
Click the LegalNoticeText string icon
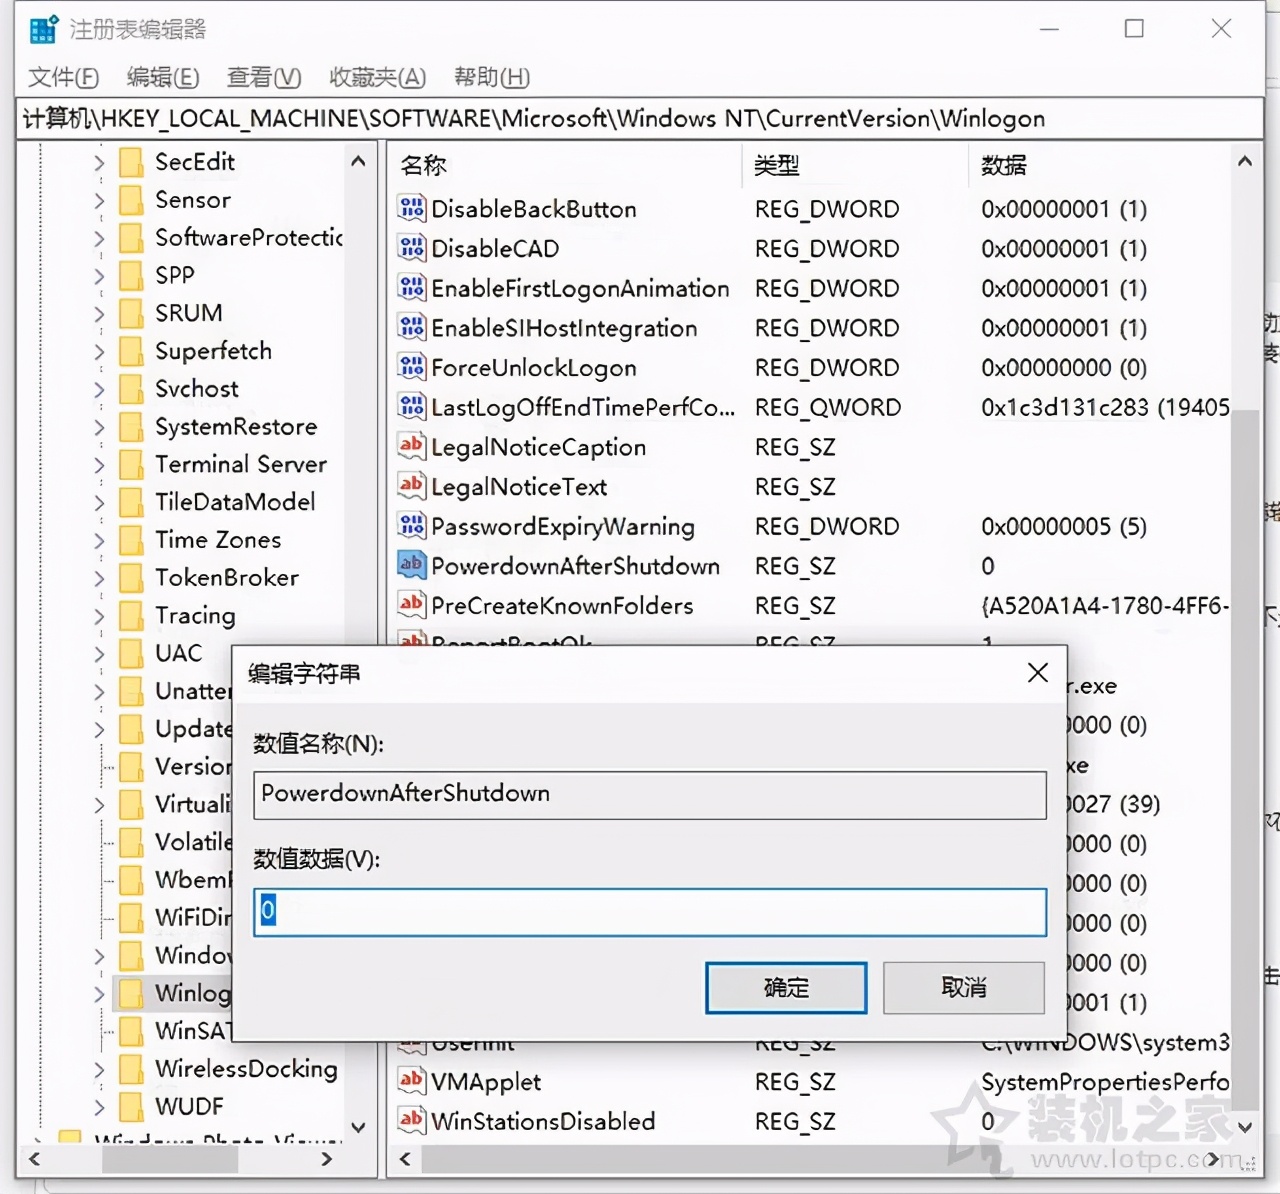411,486
